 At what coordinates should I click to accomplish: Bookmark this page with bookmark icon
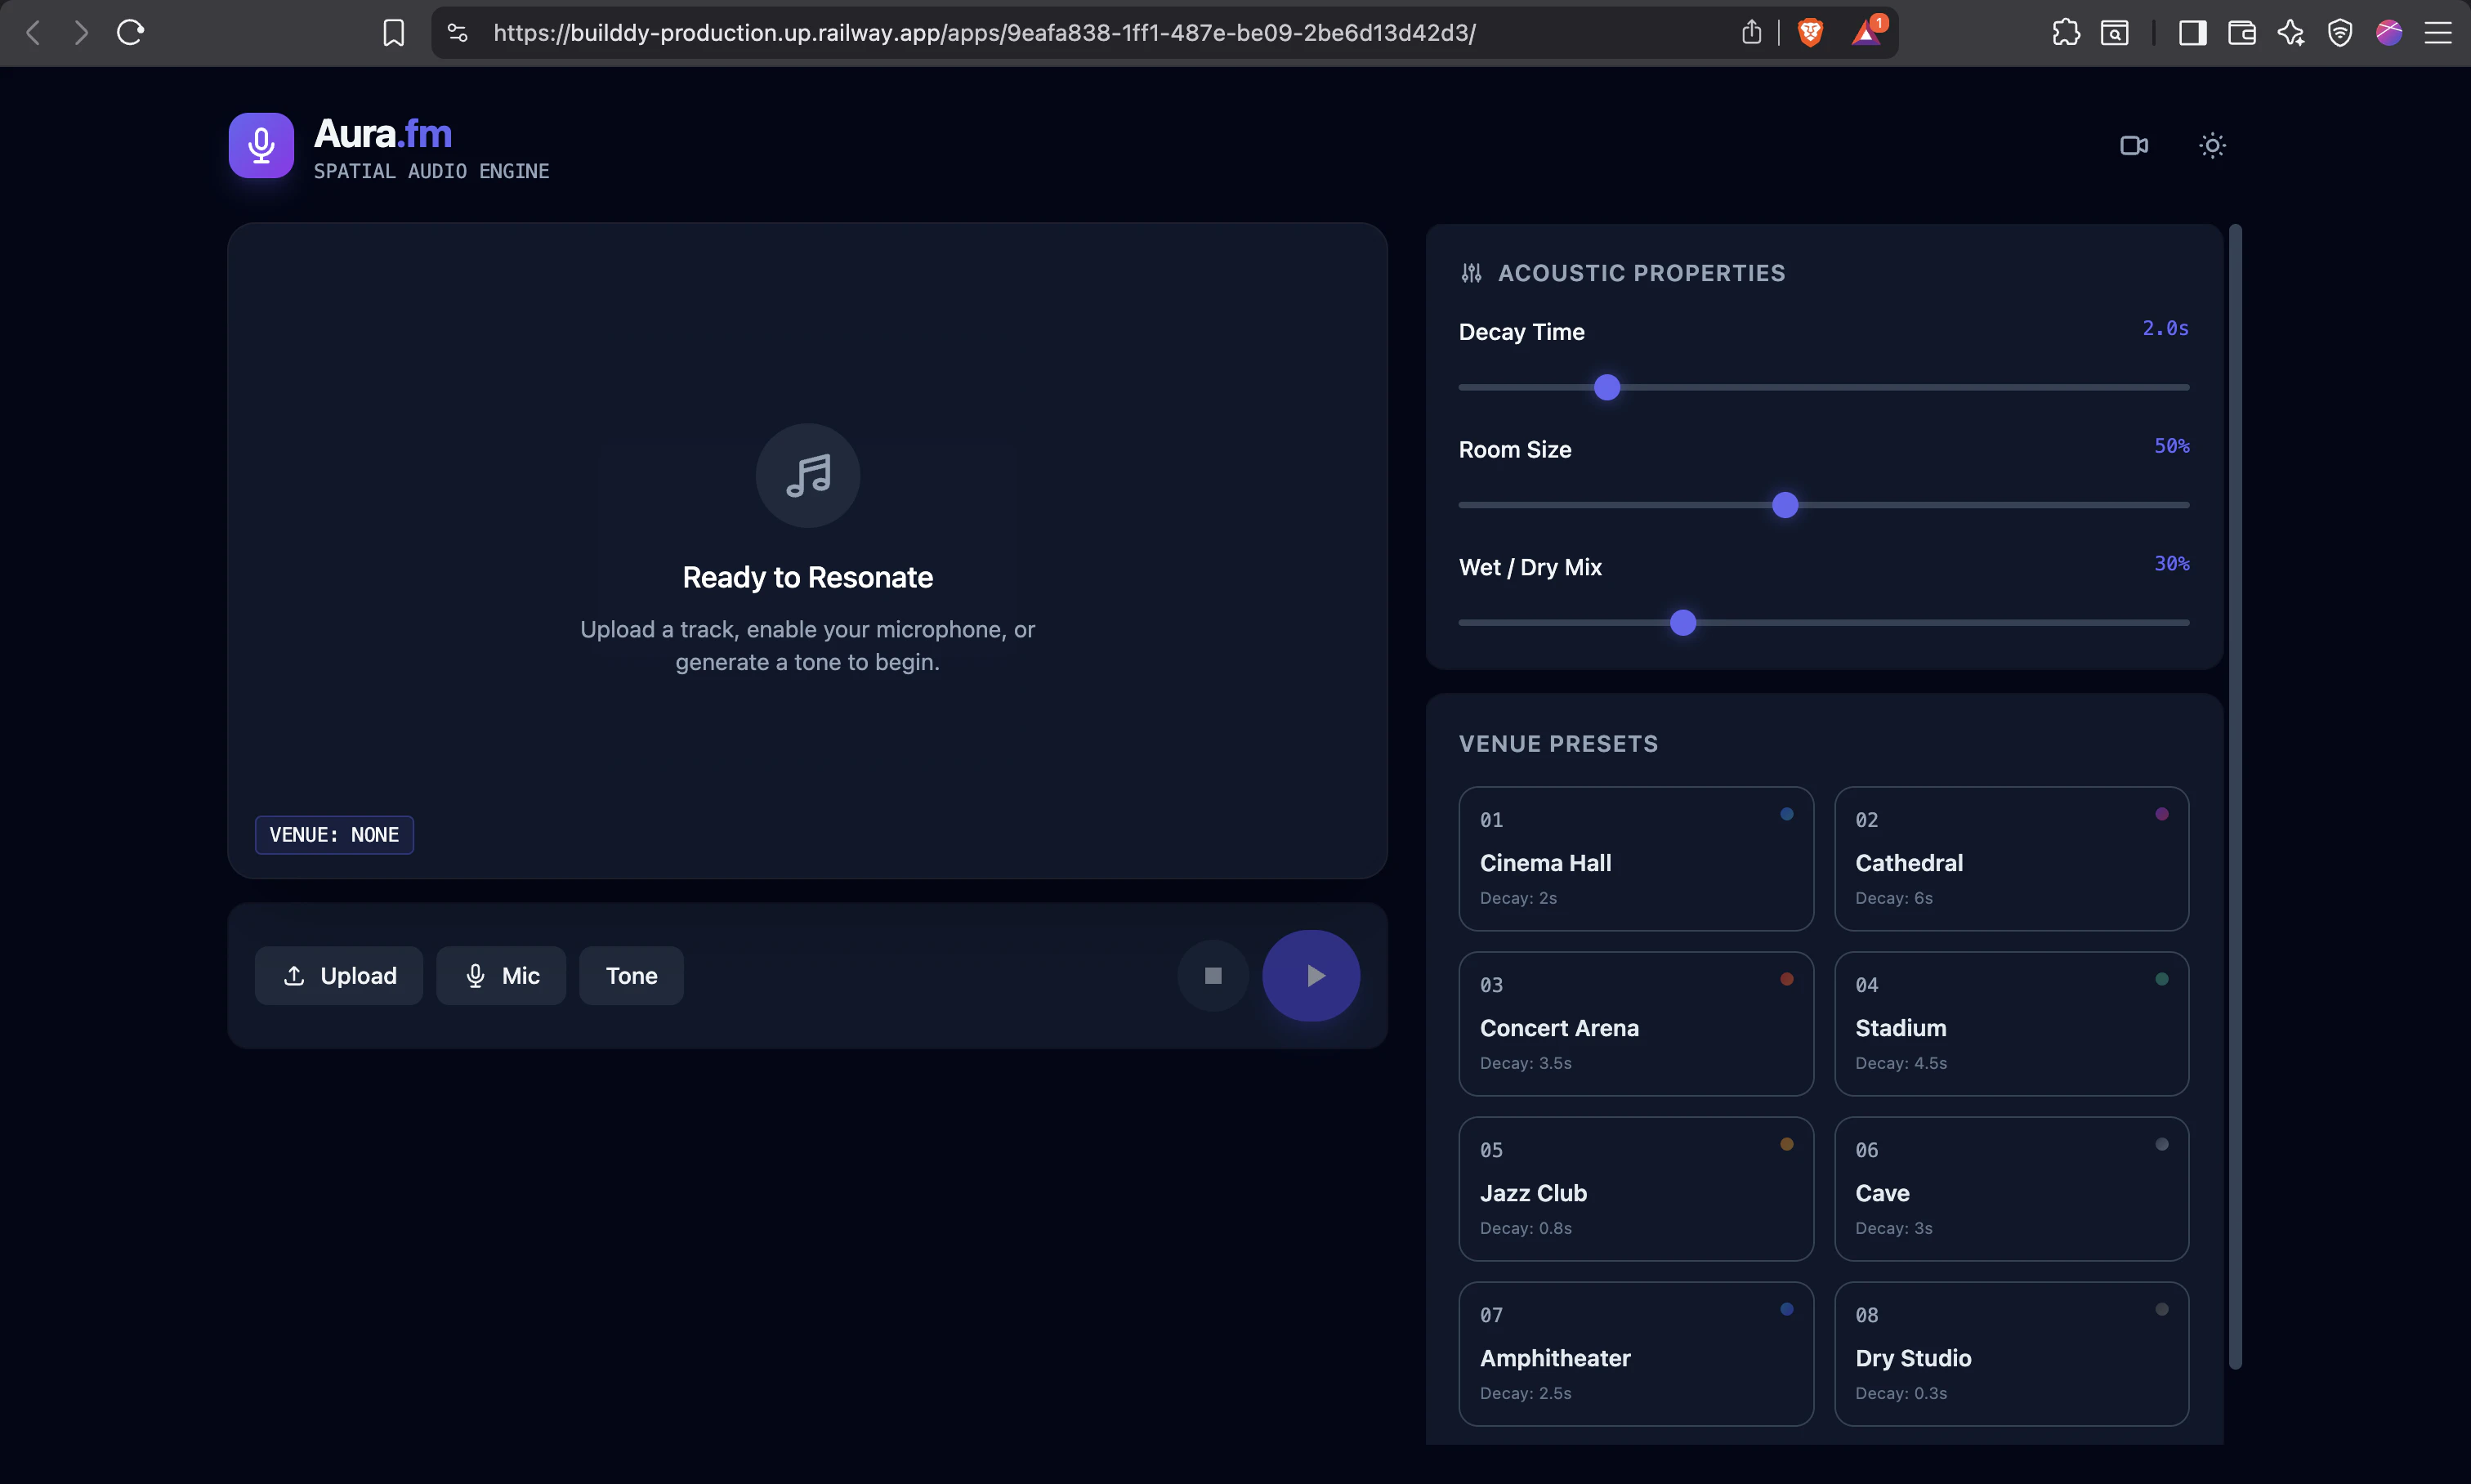click(x=393, y=33)
